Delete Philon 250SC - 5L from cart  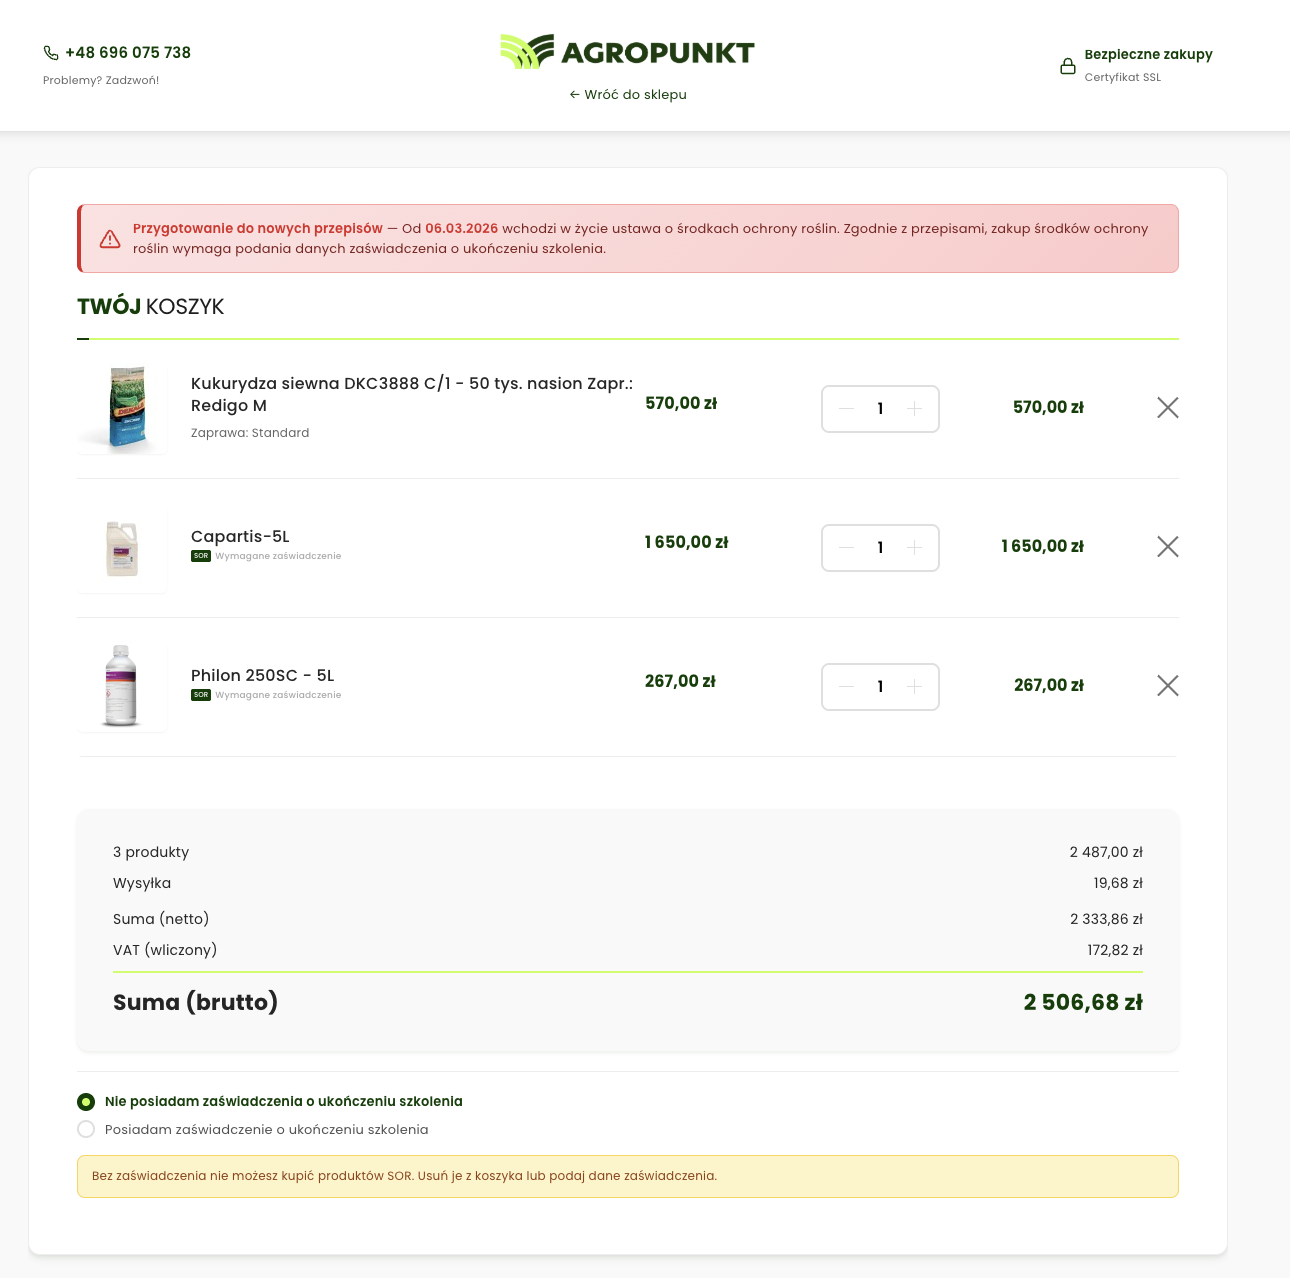click(x=1167, y=685)
